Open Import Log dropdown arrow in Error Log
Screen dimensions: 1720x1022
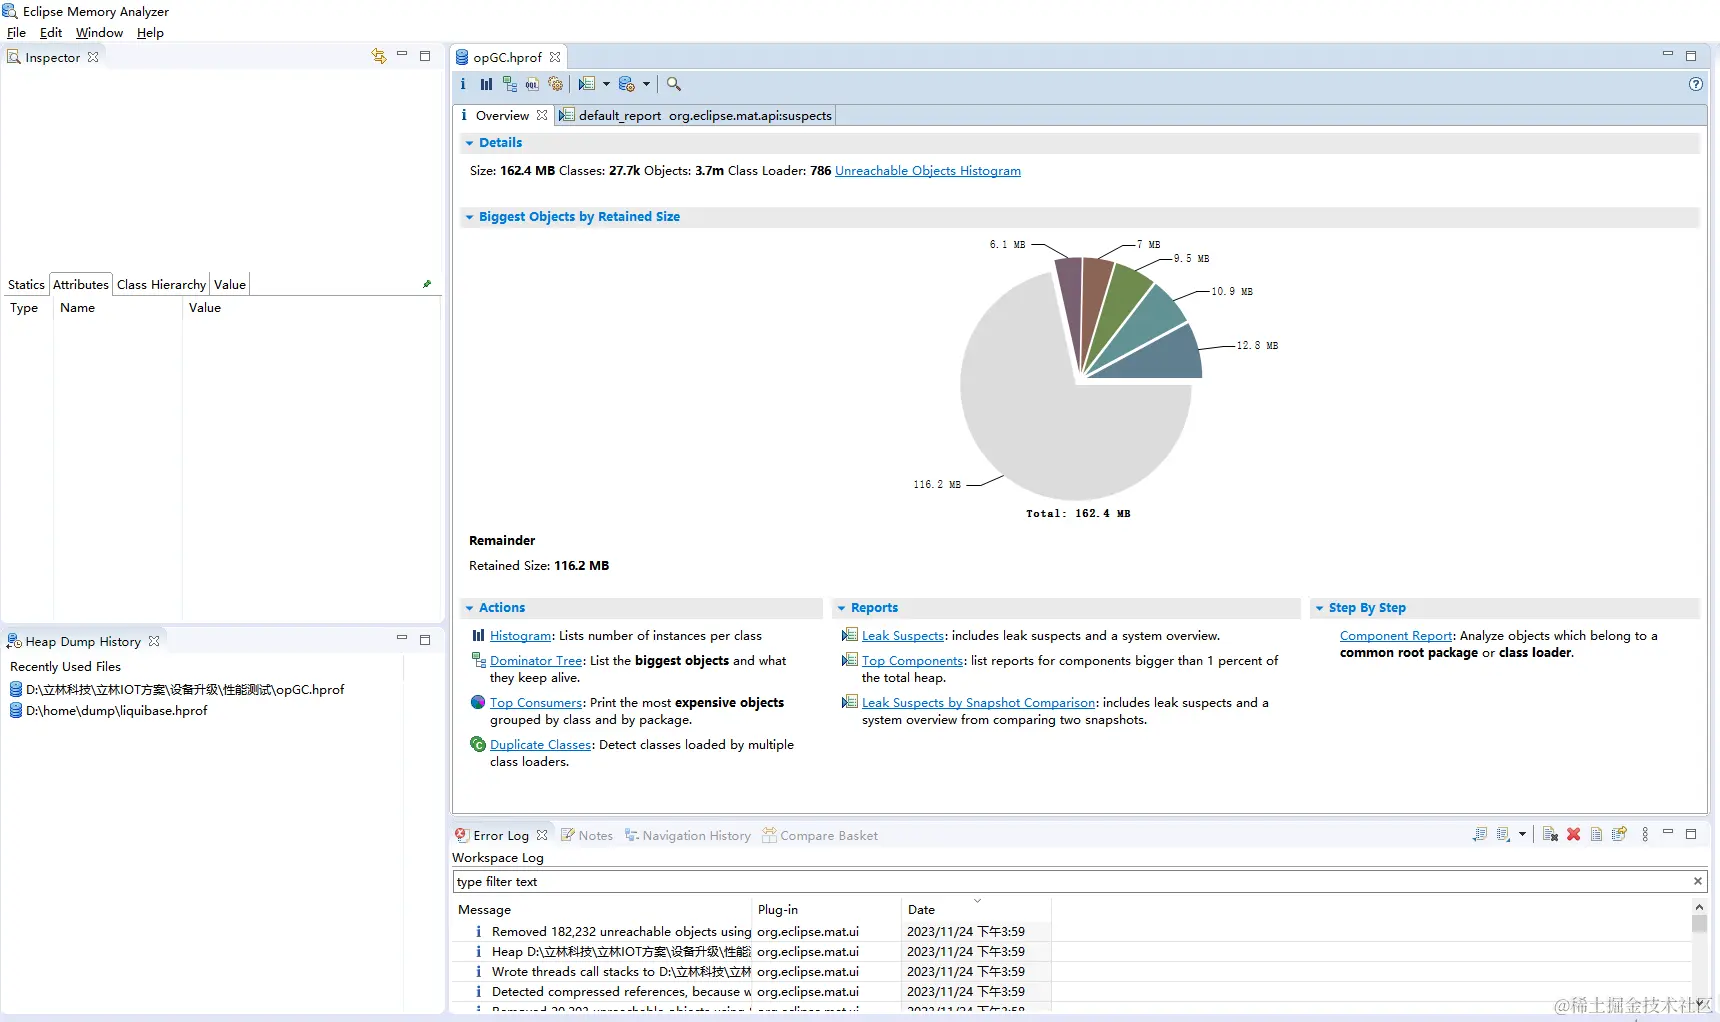pyautogui.click(x=1522, y=834)
